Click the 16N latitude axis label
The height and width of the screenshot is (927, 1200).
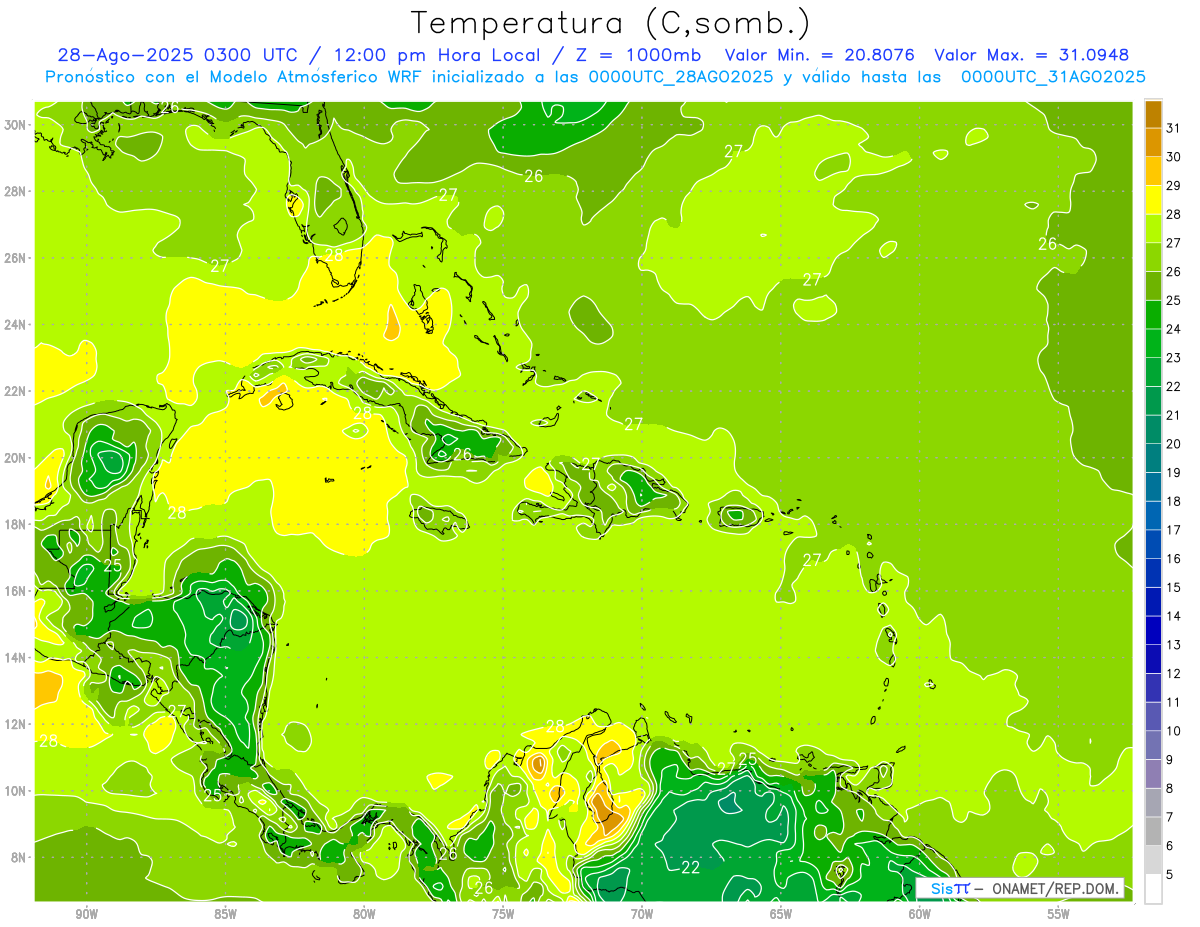15,591
